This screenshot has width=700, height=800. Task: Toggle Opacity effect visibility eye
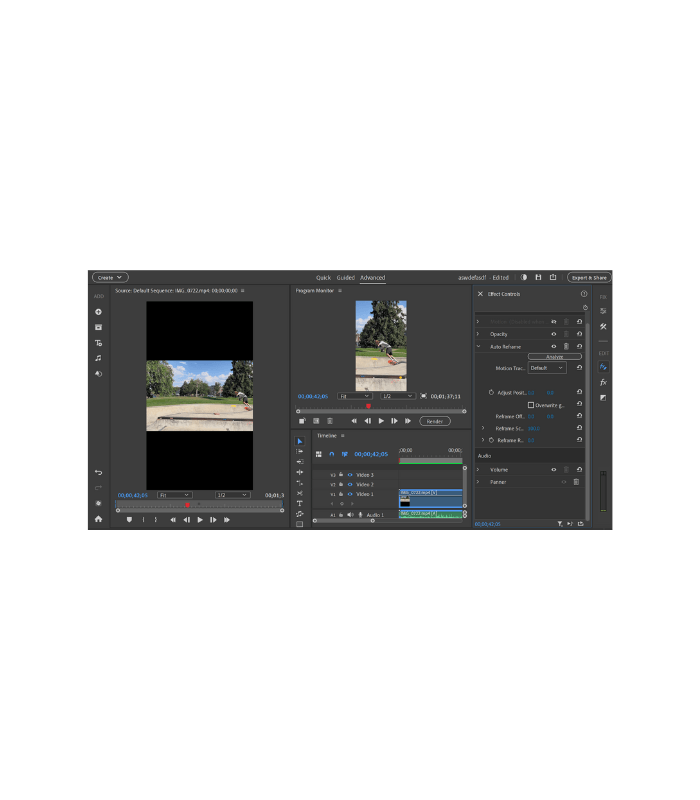tap(553, 334)
